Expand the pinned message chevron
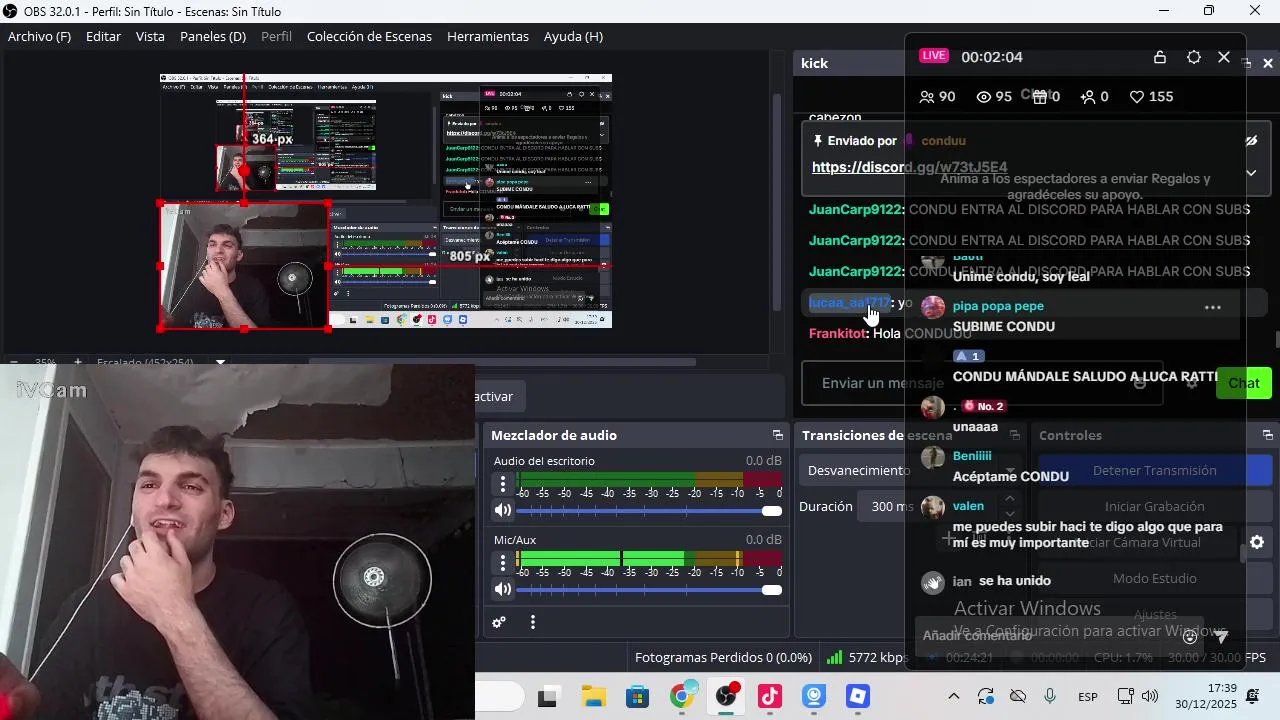This screenshot has height=720, width=1280. pyautogui.click(x=1250, y=173)
